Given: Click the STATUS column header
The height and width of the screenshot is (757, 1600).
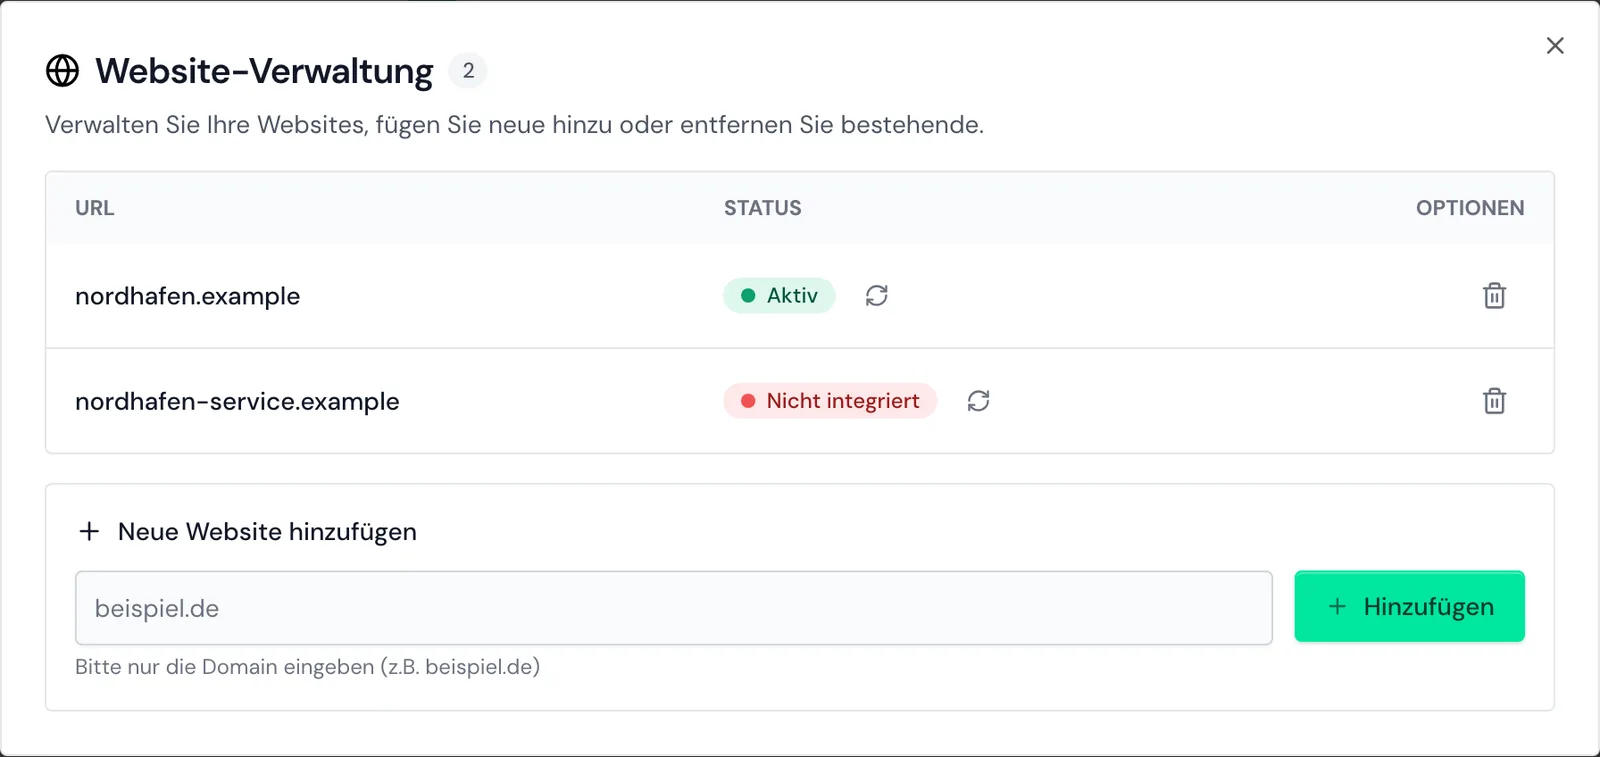Looking at the screenshot, I should pyautogui.click(x=763, y=208).
